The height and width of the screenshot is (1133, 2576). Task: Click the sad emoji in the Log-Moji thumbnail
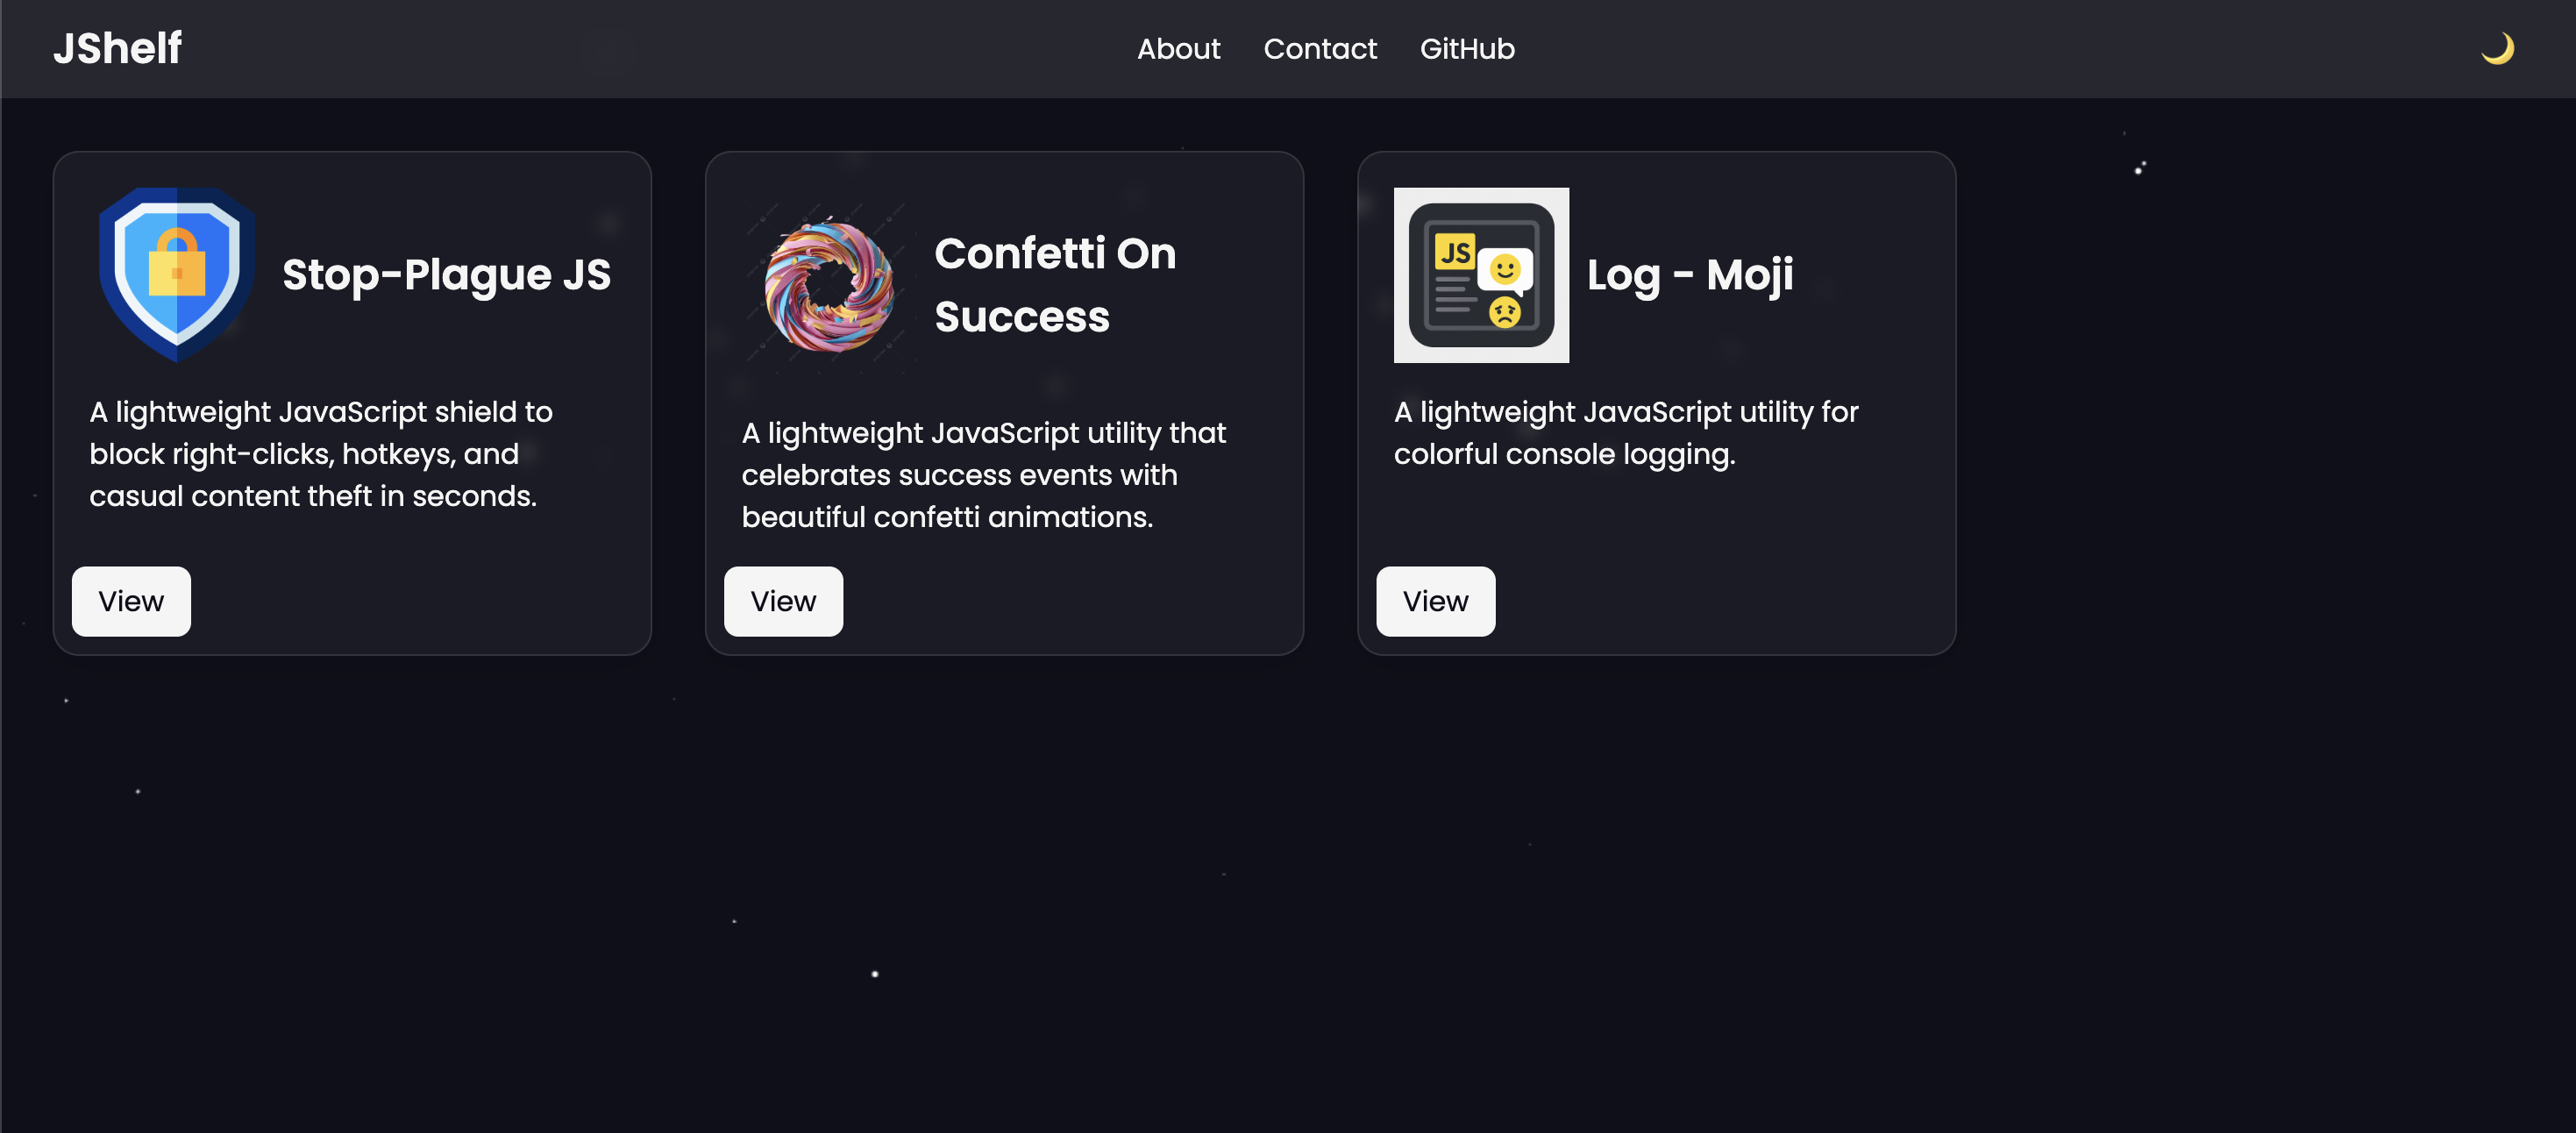[1504, 313]
